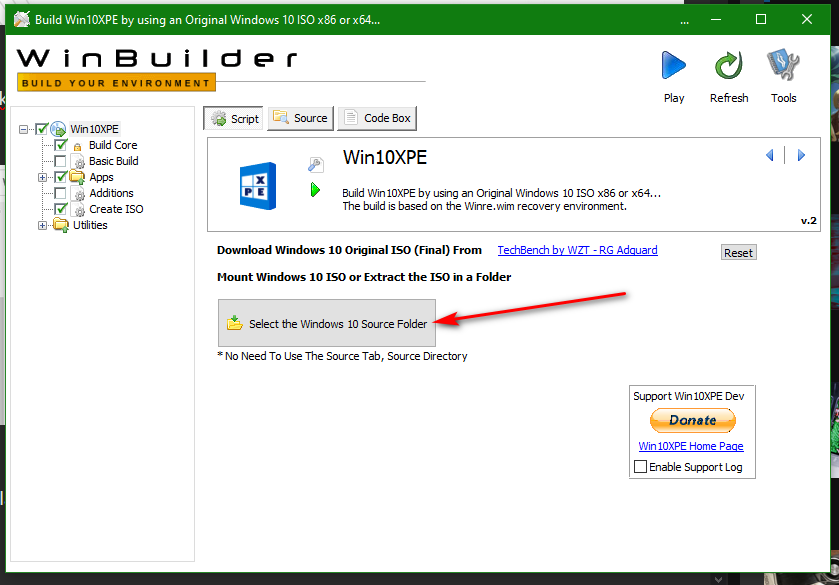Click the Additions script icon

(x=79, y=194)
